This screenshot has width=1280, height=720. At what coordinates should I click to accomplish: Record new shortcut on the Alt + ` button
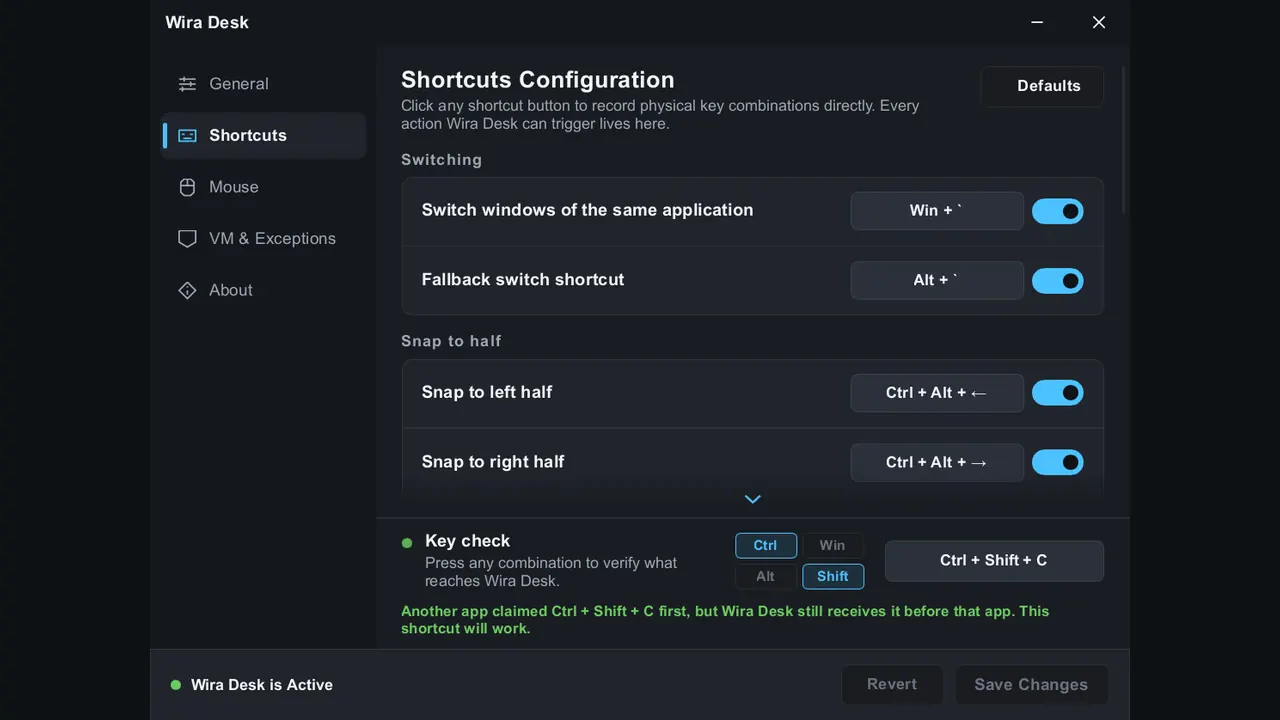[937, 281]
